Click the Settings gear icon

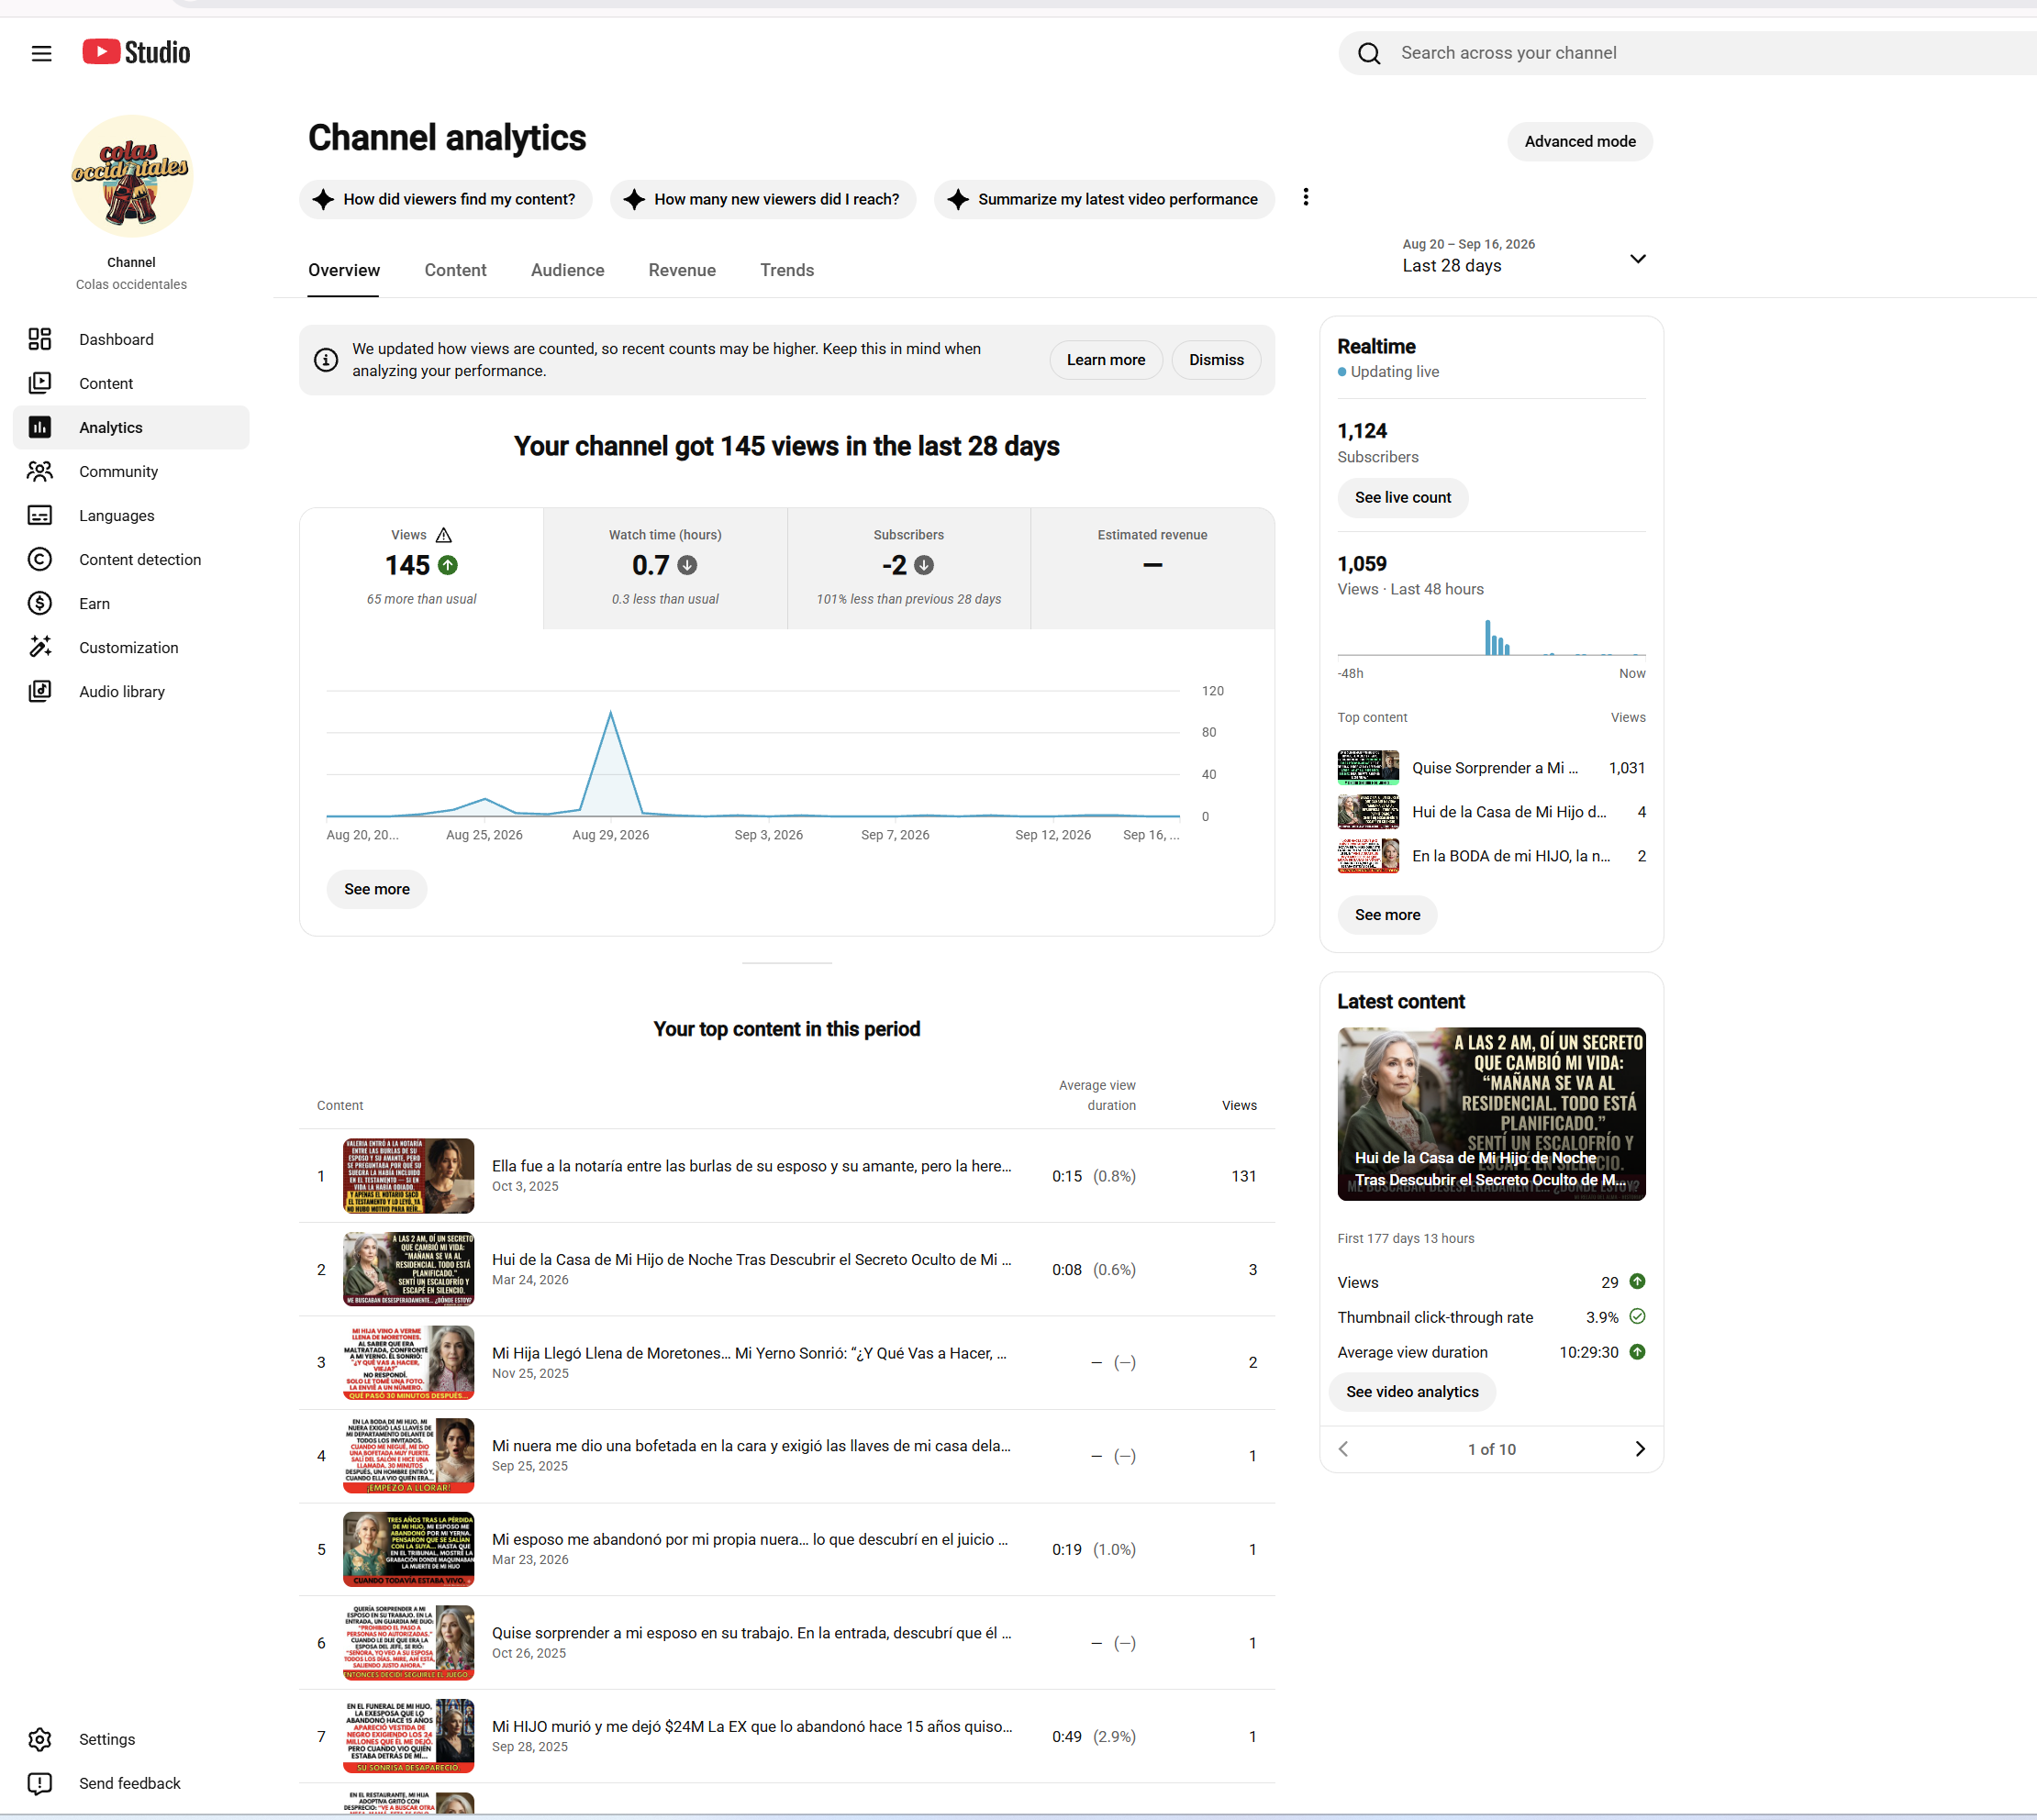(x=40, y=1739)
